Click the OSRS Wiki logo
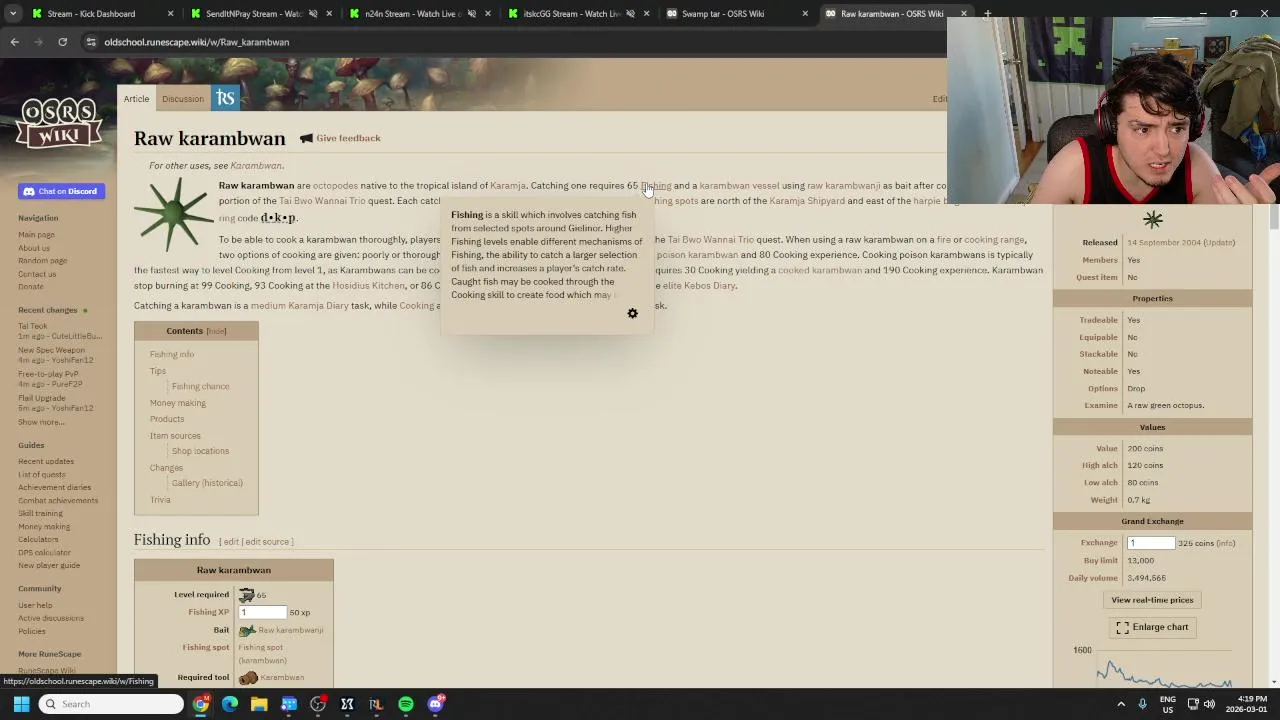Image resolution: width=1280 pixels, height=720 pixels. click(x=58, y=124)
